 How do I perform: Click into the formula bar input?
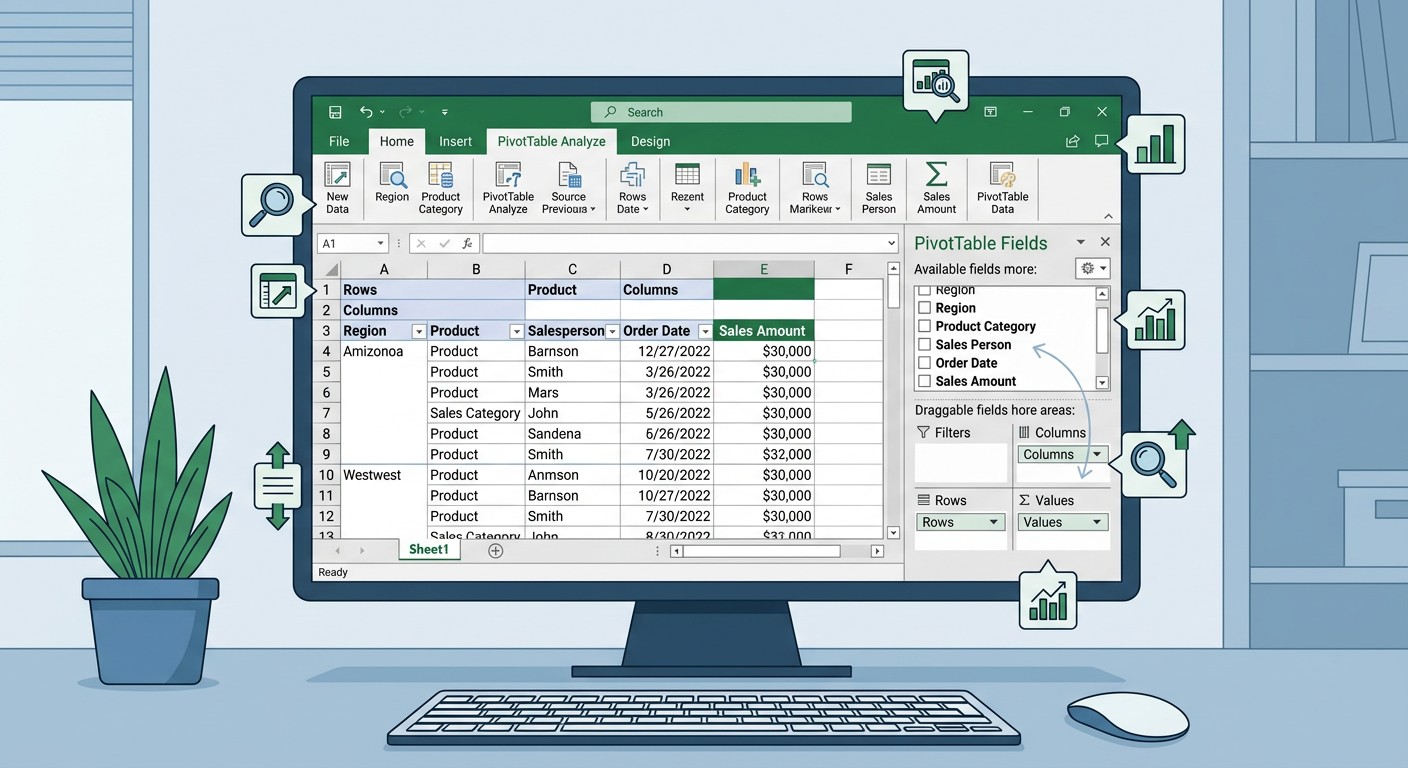(x=690, y=243)
